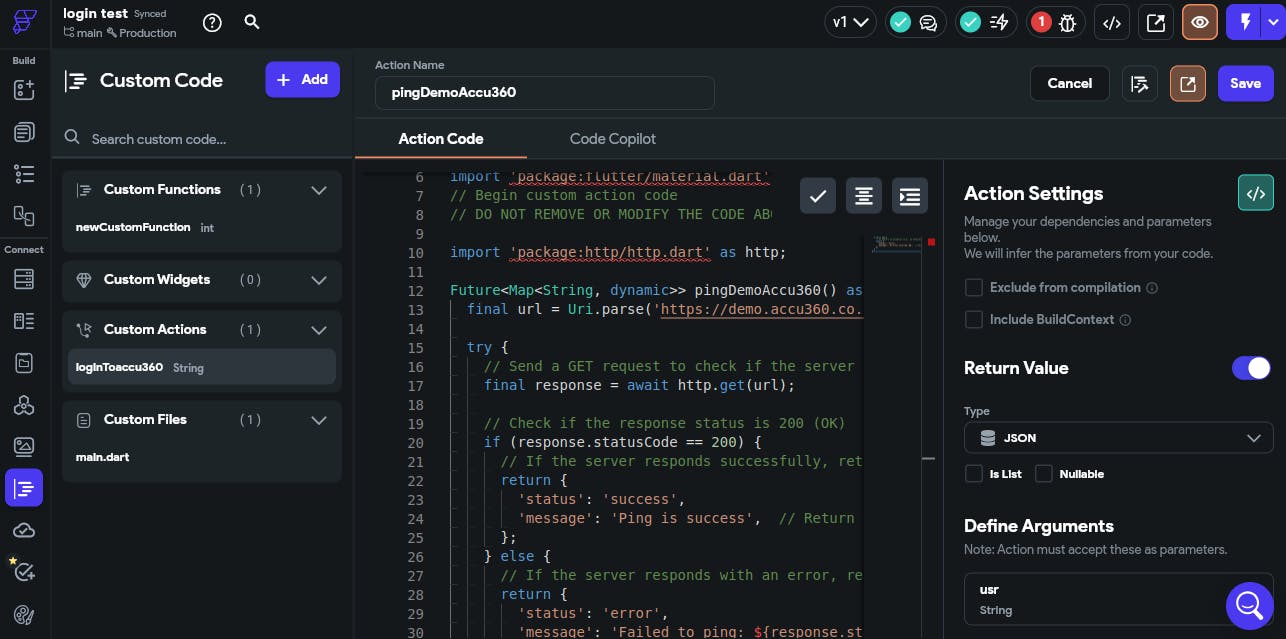The width and height of the screenshot is (1286, 639).
Task: Open the debug bug icon
Action: click(1067, 22)
